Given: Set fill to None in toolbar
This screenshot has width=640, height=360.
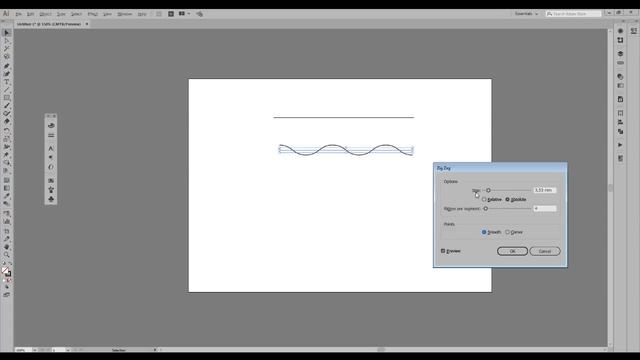Looking at the screenshot, I should click(9, 281).
